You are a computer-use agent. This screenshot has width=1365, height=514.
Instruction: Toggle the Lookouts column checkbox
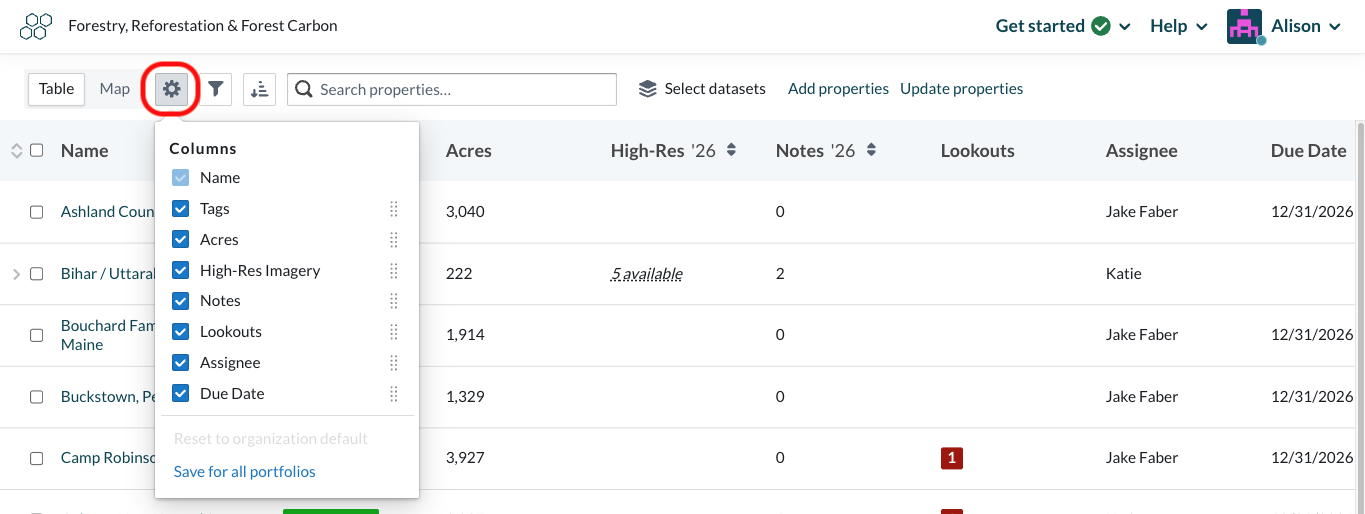pyautogui.click(x=181, y=332)
